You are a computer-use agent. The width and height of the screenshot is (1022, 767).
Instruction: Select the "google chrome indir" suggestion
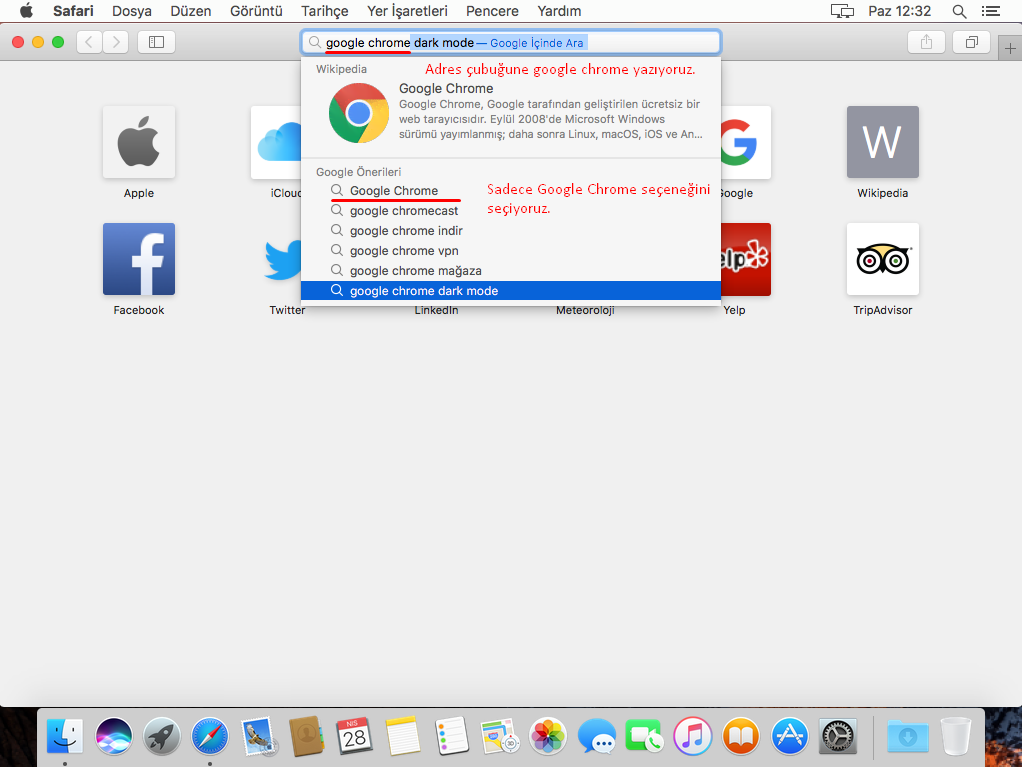[511, 231]
